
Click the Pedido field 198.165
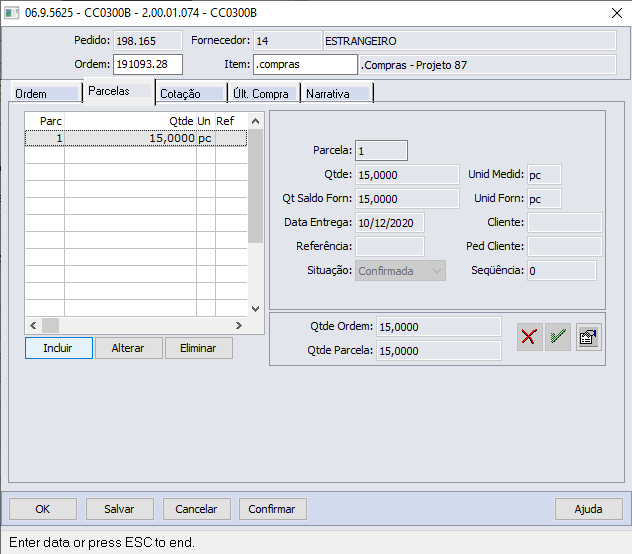[148, 41]
